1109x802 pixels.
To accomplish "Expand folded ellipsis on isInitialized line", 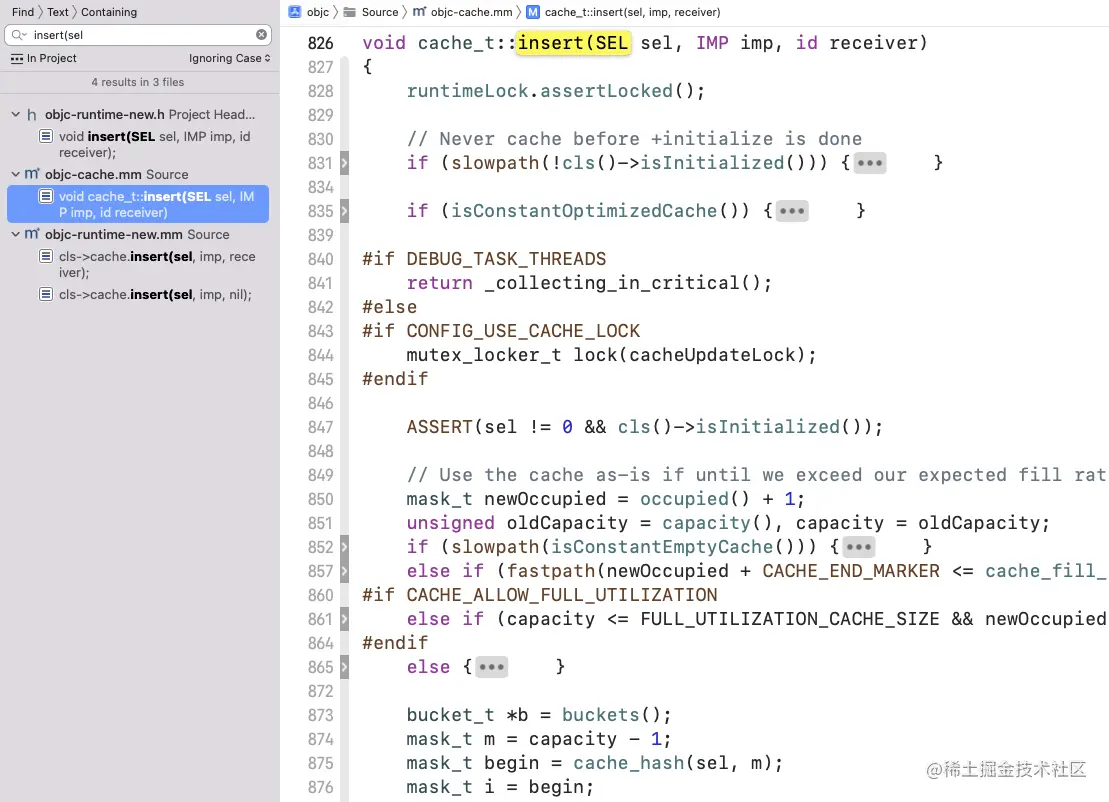I will [x=869, y=163].
